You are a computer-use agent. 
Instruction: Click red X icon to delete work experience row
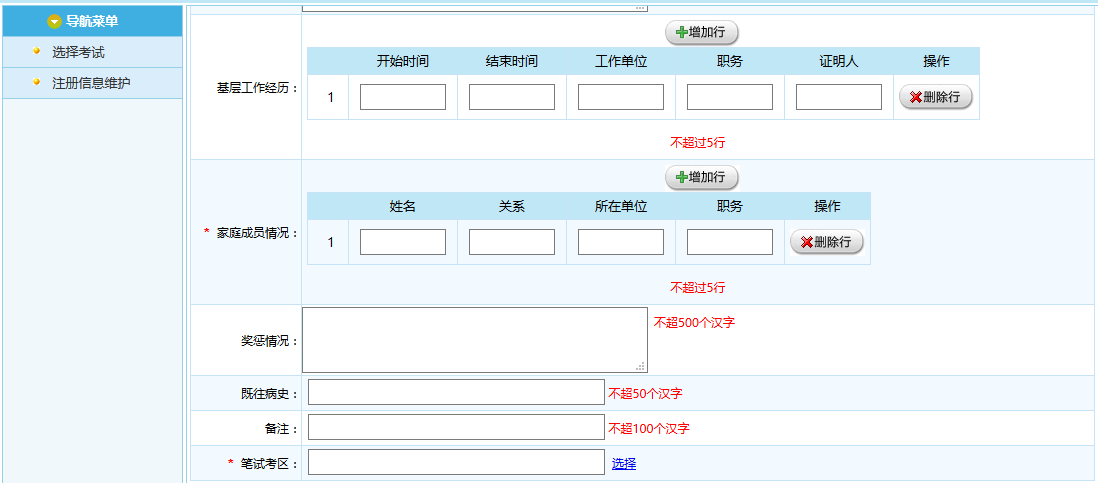915,98
